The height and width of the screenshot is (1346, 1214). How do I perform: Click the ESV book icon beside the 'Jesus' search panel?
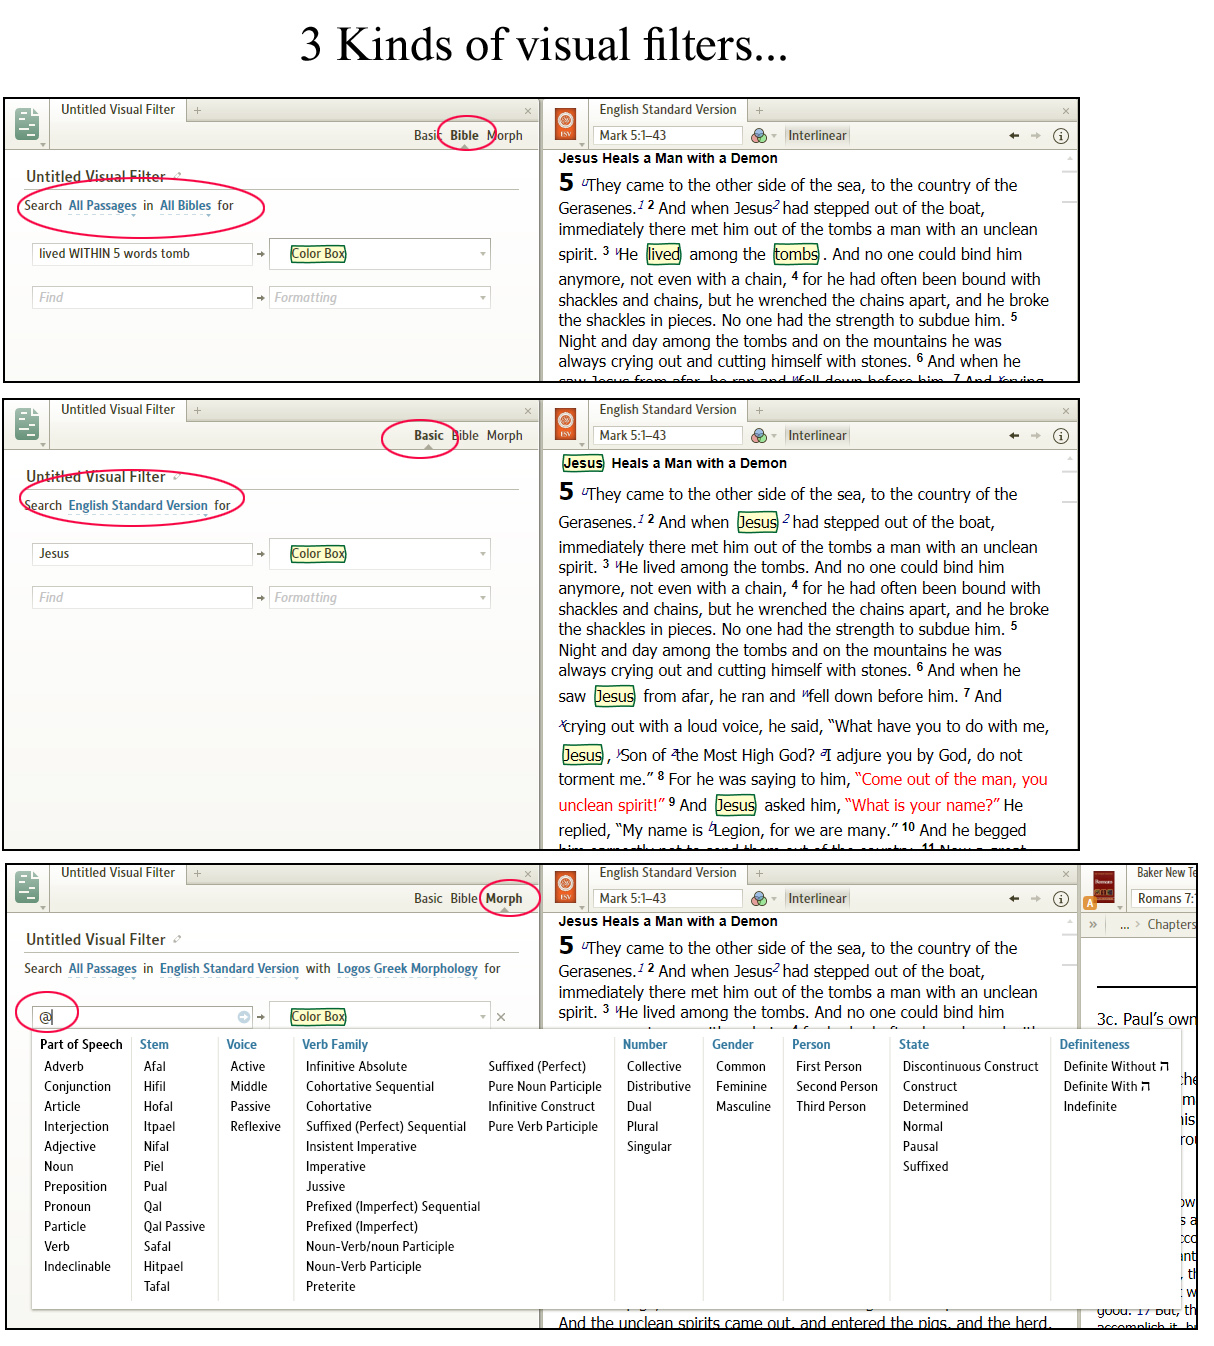point(565,424)
